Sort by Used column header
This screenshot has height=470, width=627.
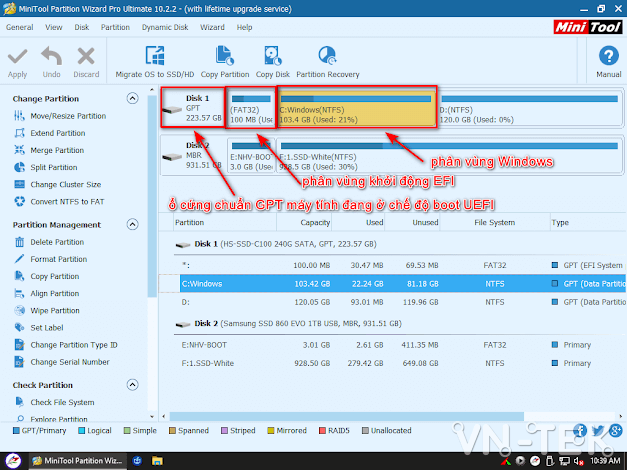pos(358,222)
